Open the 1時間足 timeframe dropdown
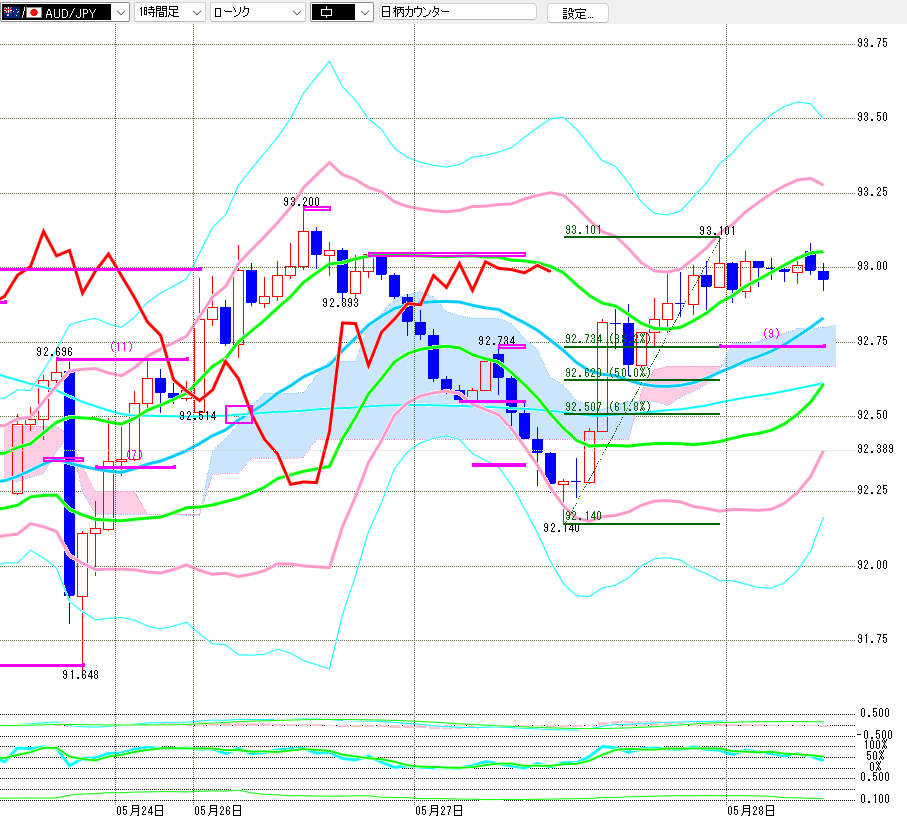 (169, 12)
